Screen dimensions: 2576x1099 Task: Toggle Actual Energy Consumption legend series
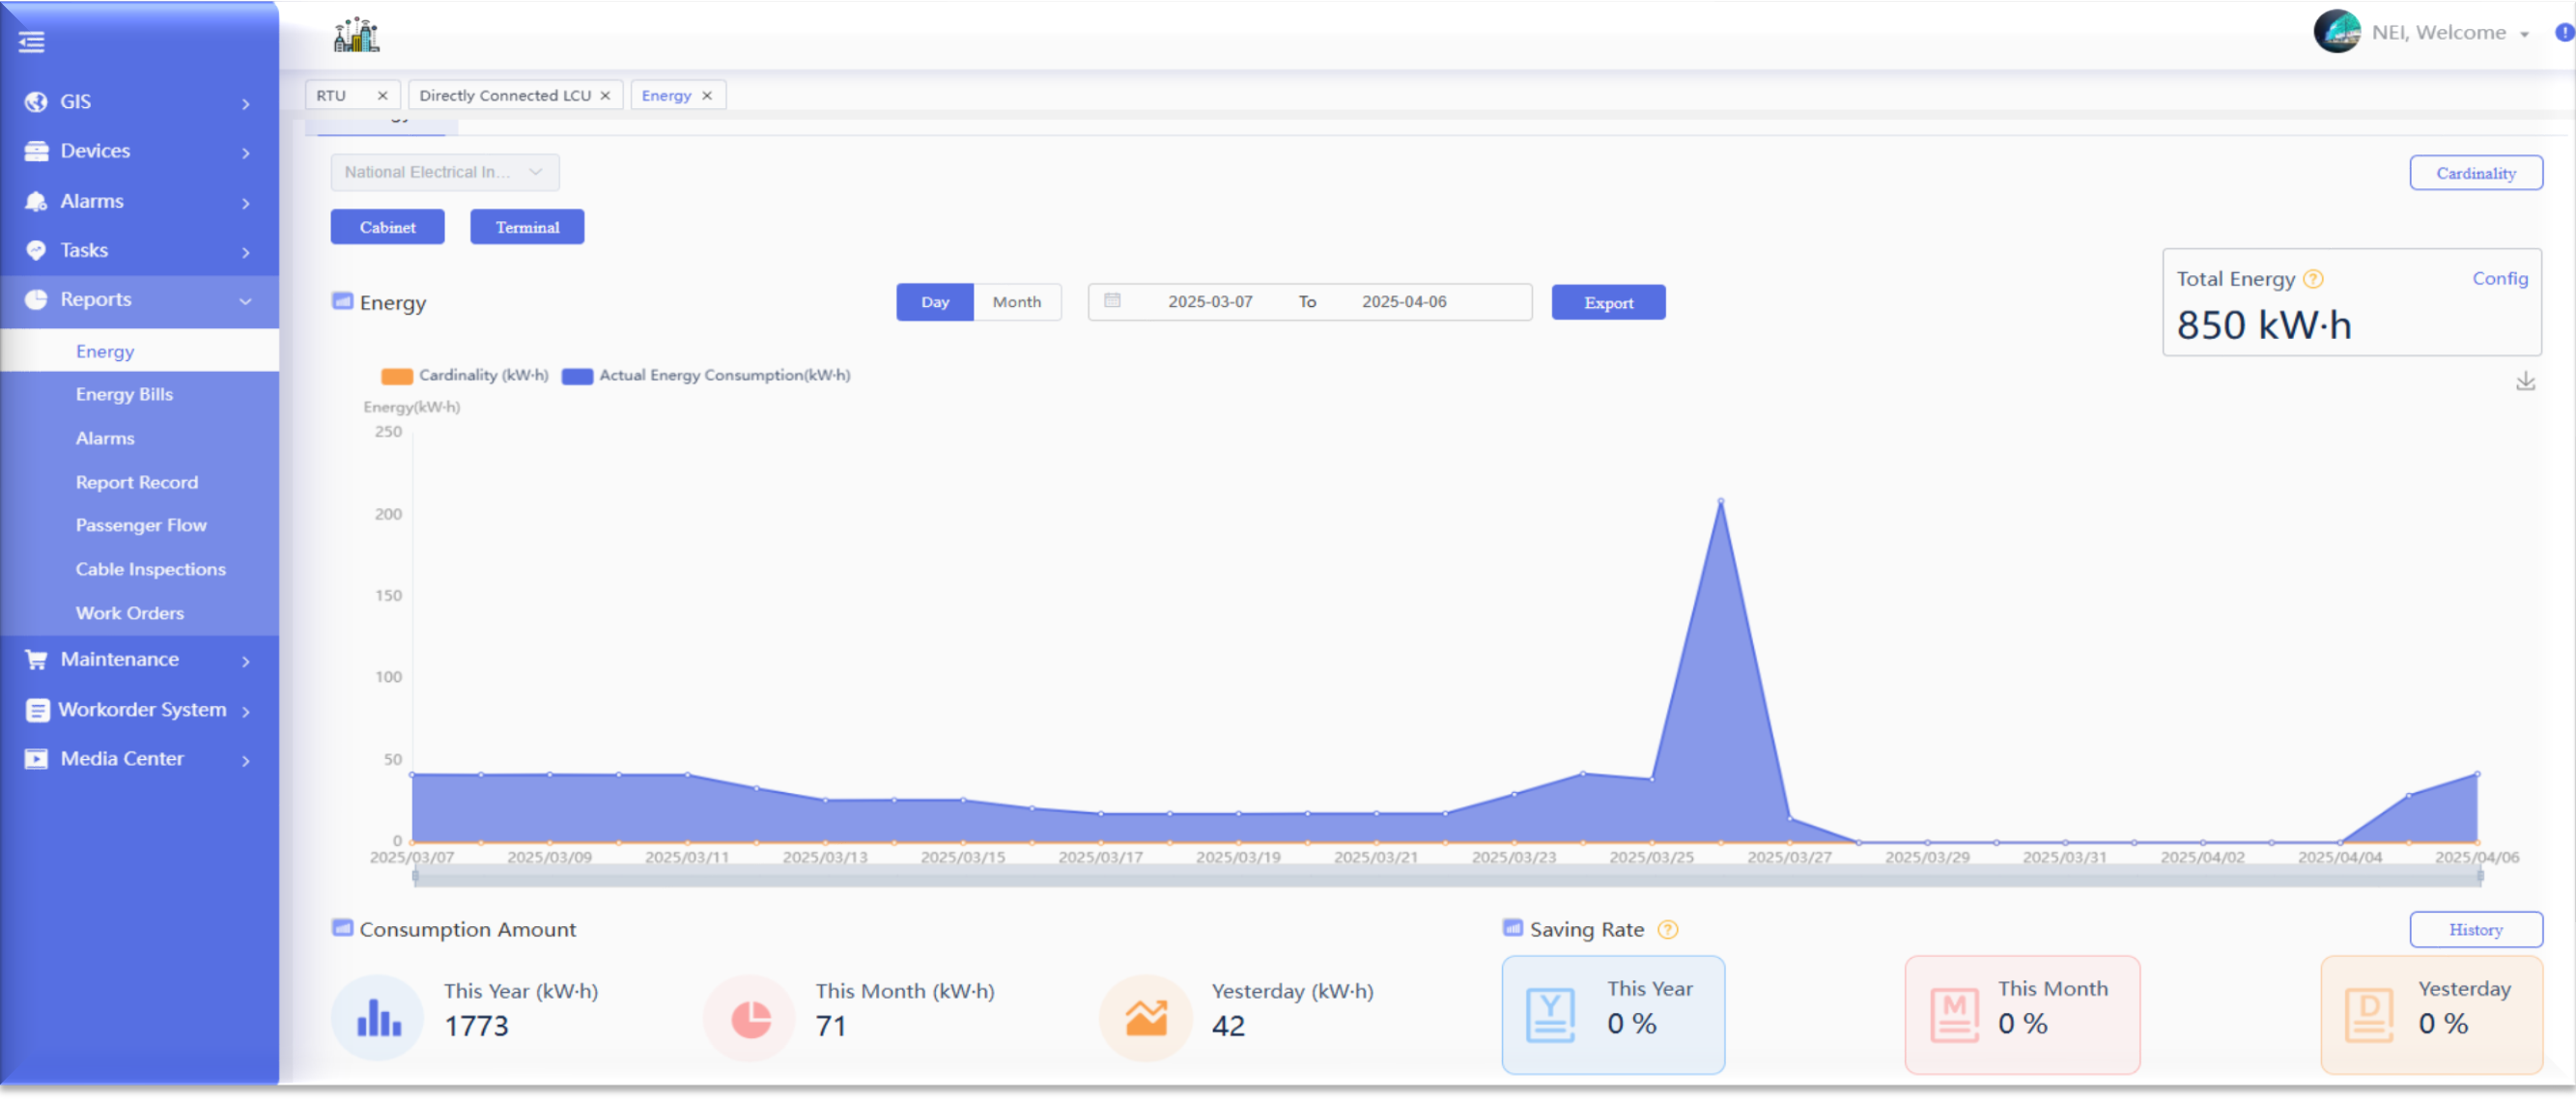[706, 376]
